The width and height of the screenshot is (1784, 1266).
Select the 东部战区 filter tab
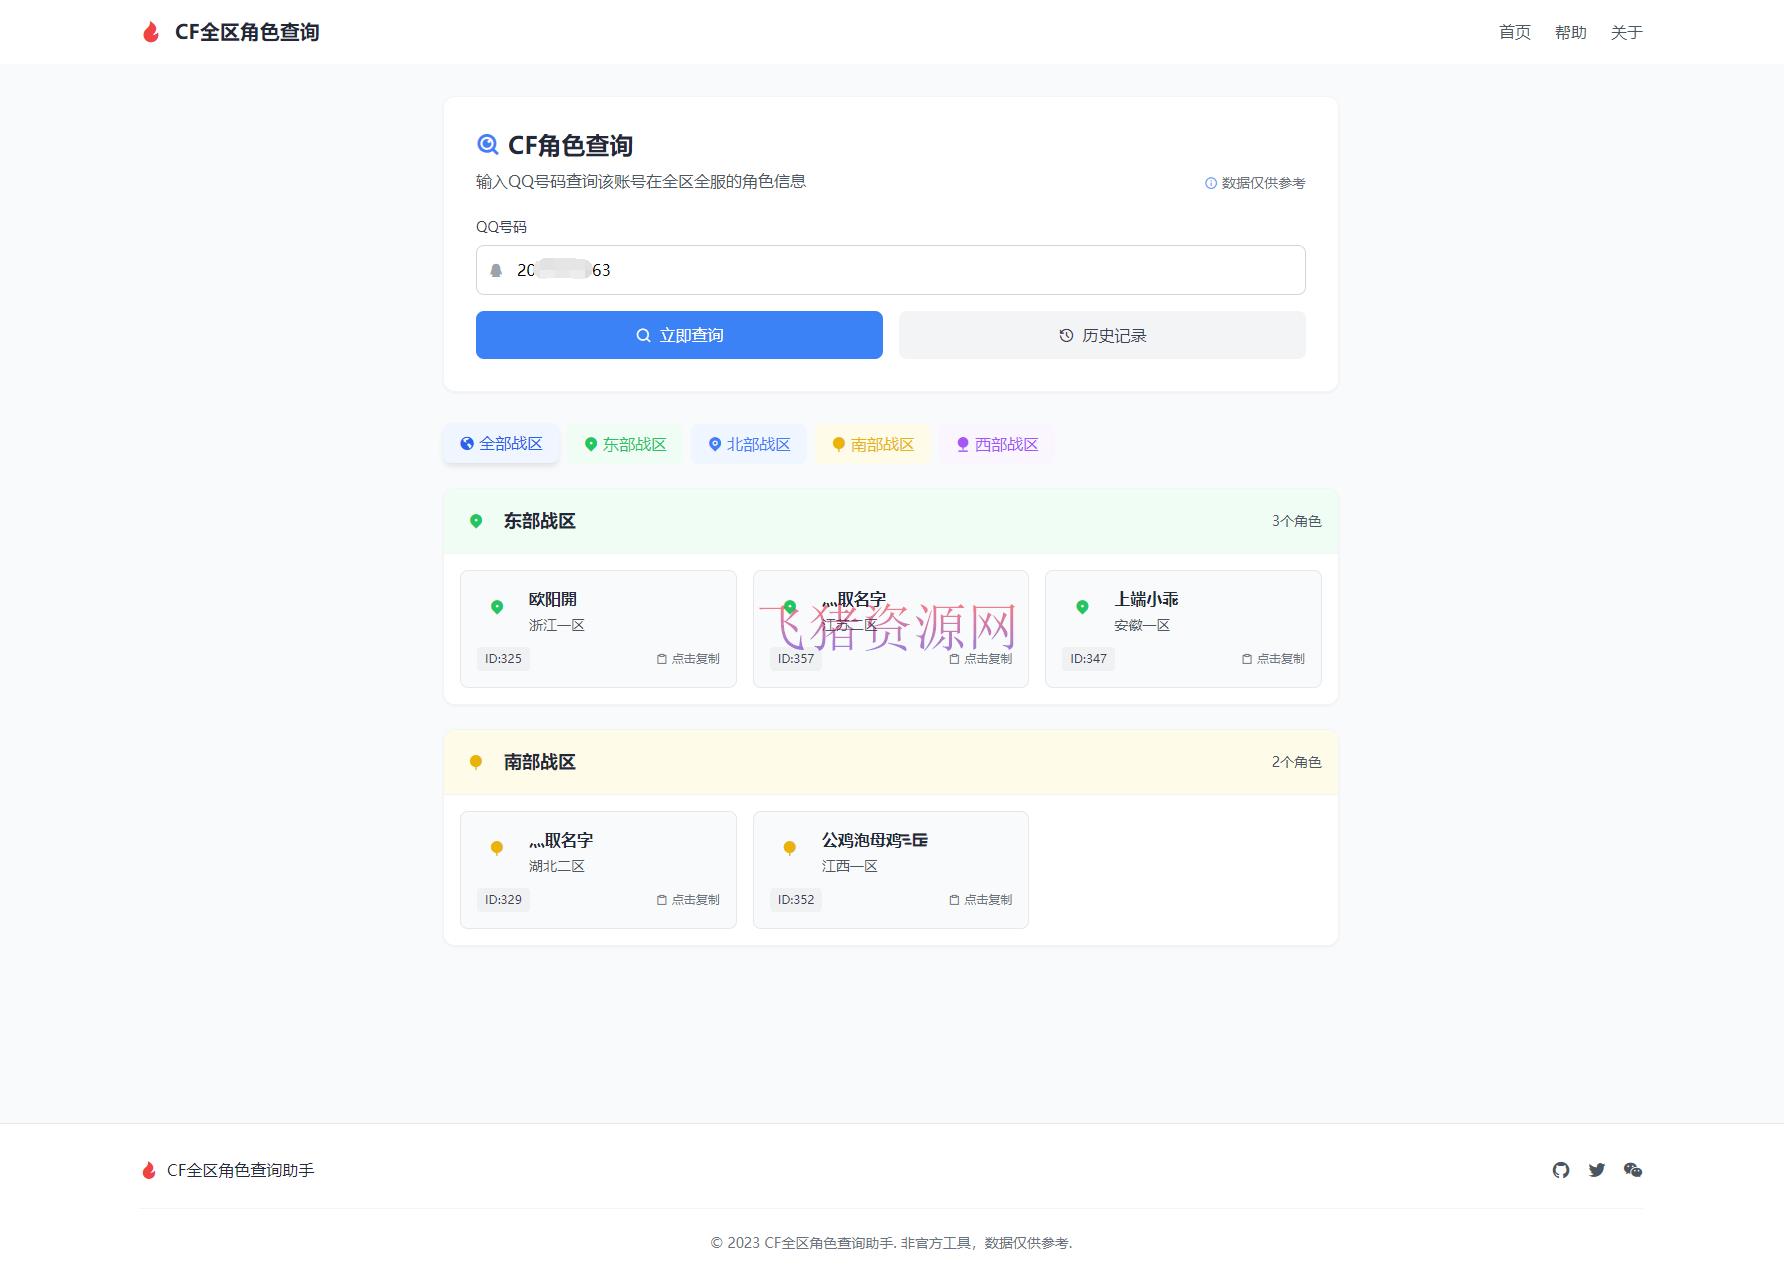tap(625, 444)
